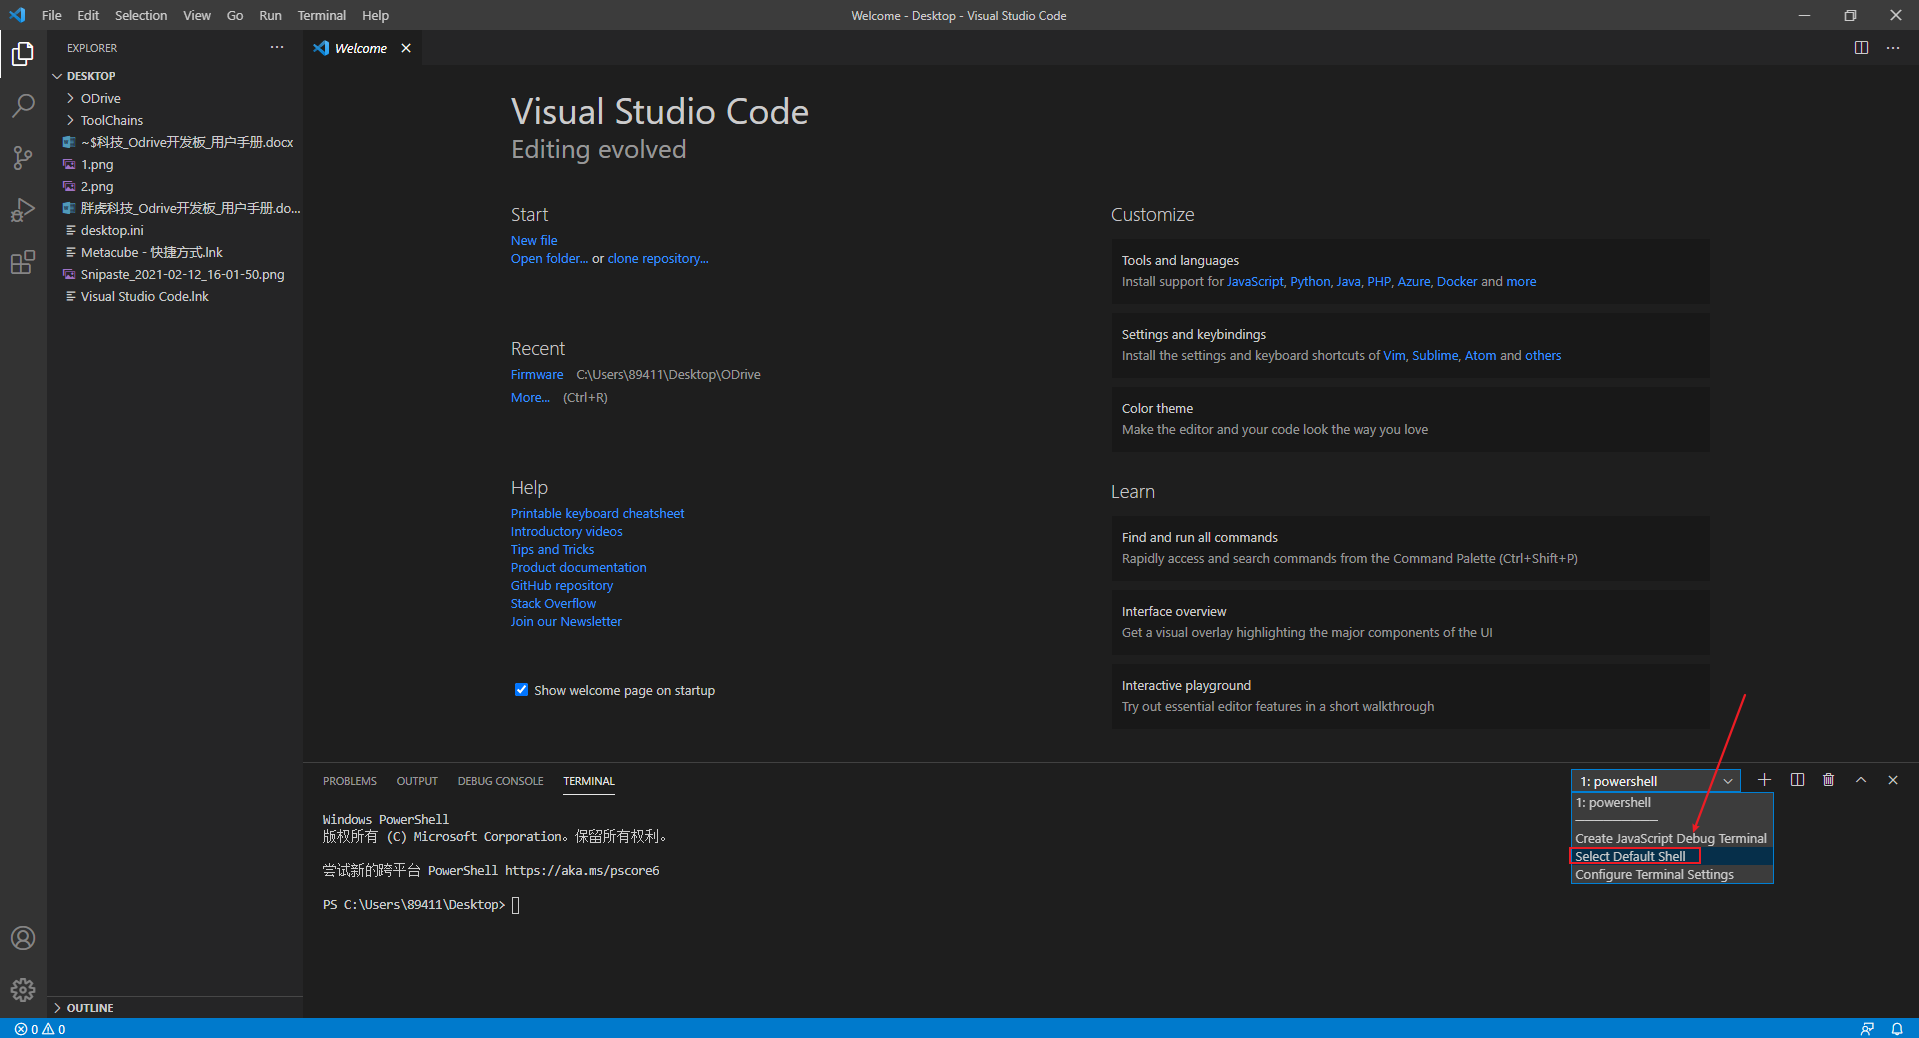
Task: Open the Help menu
Action: click(x=375, y=15)
